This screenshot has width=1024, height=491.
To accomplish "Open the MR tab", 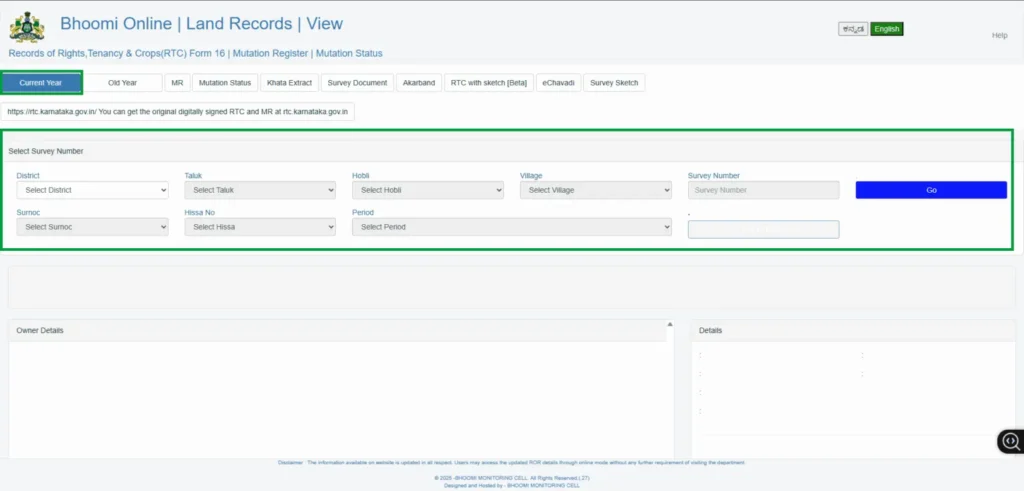I will pos(177,83).
